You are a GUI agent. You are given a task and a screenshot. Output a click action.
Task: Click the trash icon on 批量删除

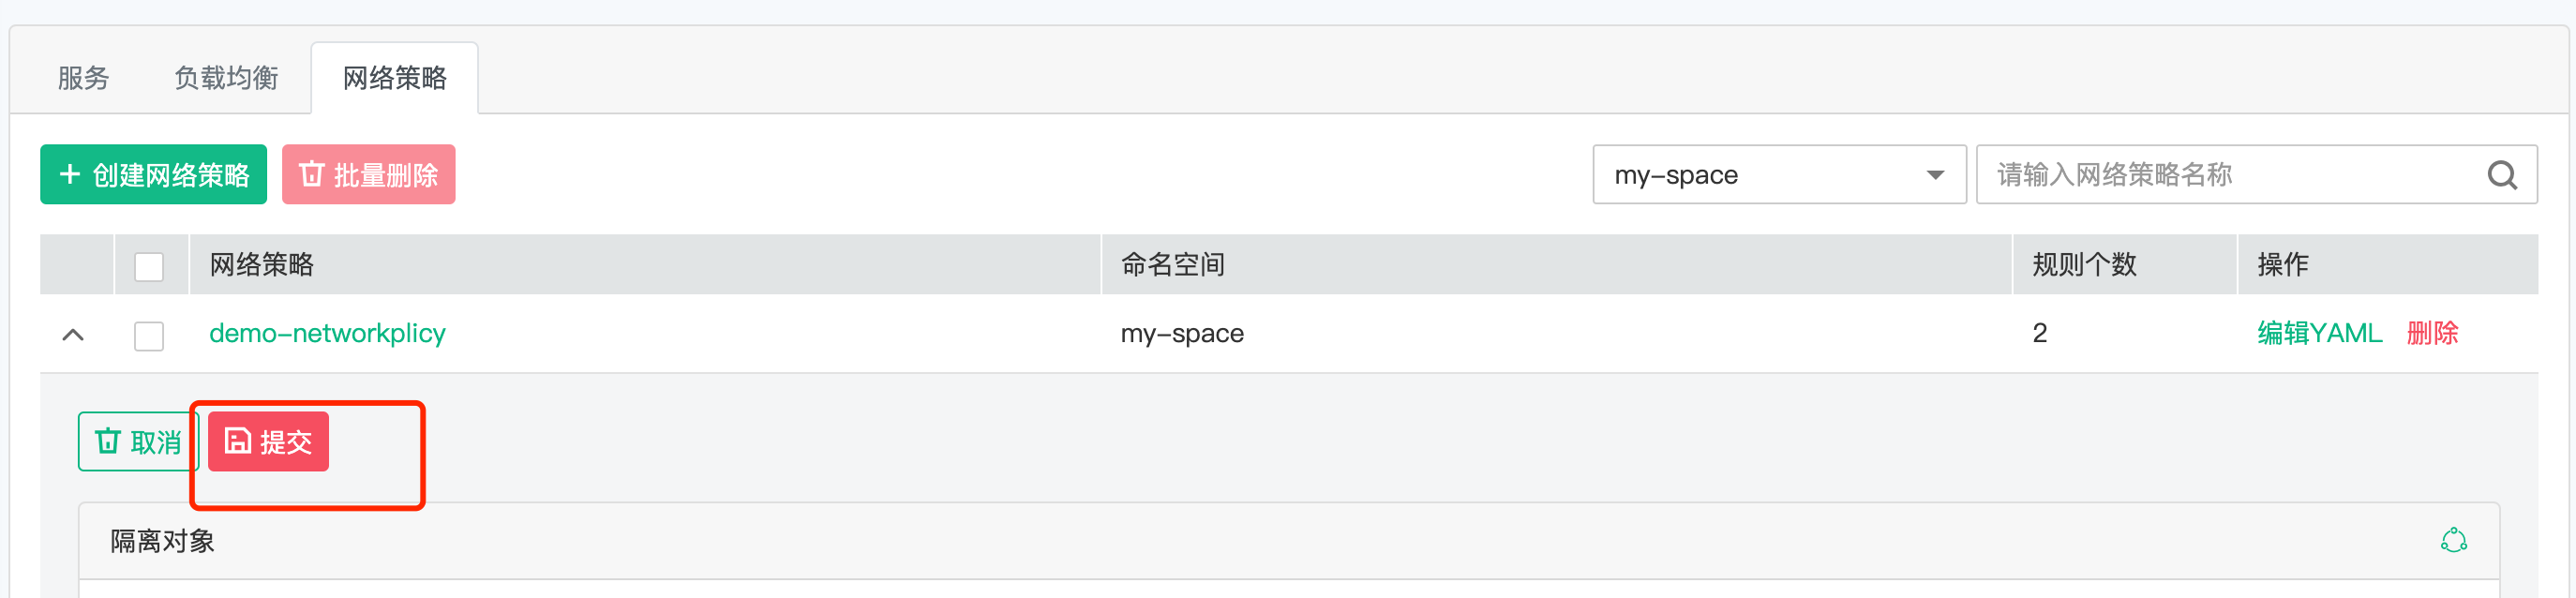(311, 174)
